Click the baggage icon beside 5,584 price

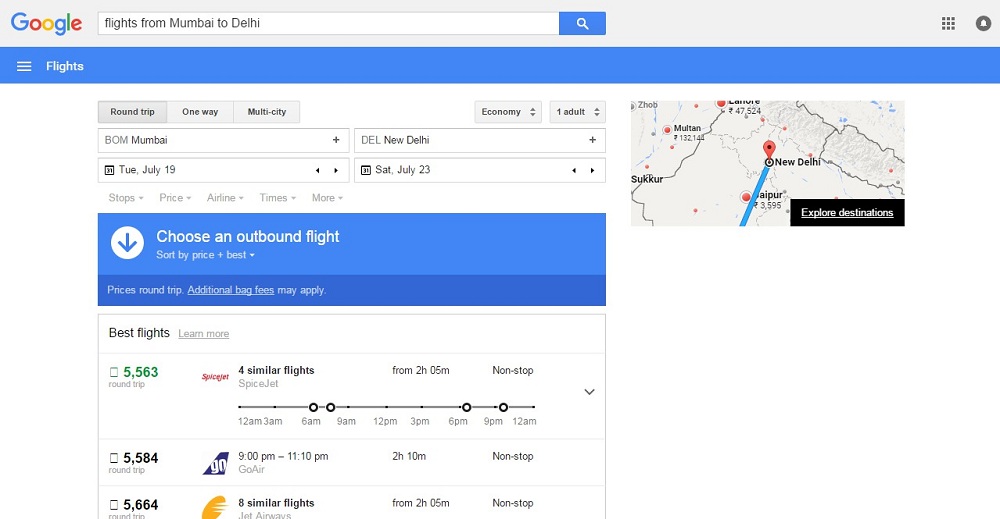(114, 458)
